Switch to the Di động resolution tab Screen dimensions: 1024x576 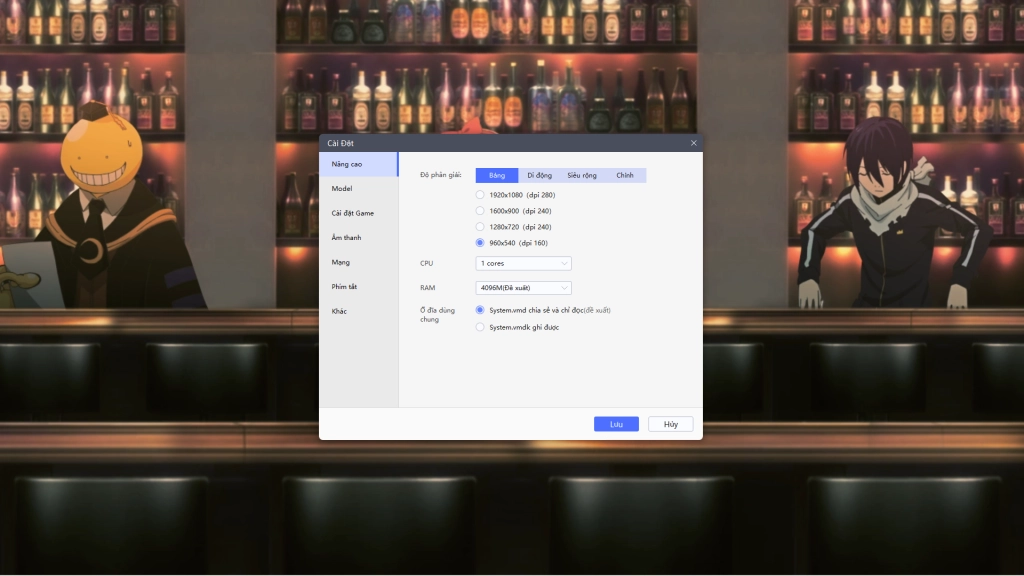click(539, 175)
